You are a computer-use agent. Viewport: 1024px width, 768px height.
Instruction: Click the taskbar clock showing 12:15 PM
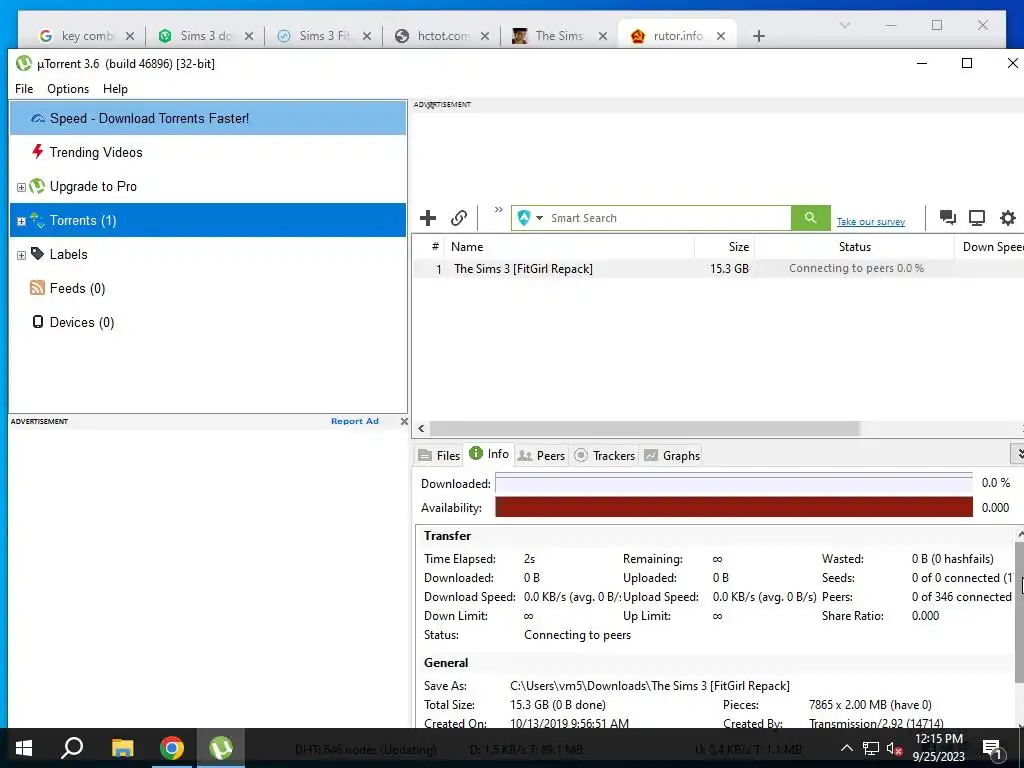[938, 739]
